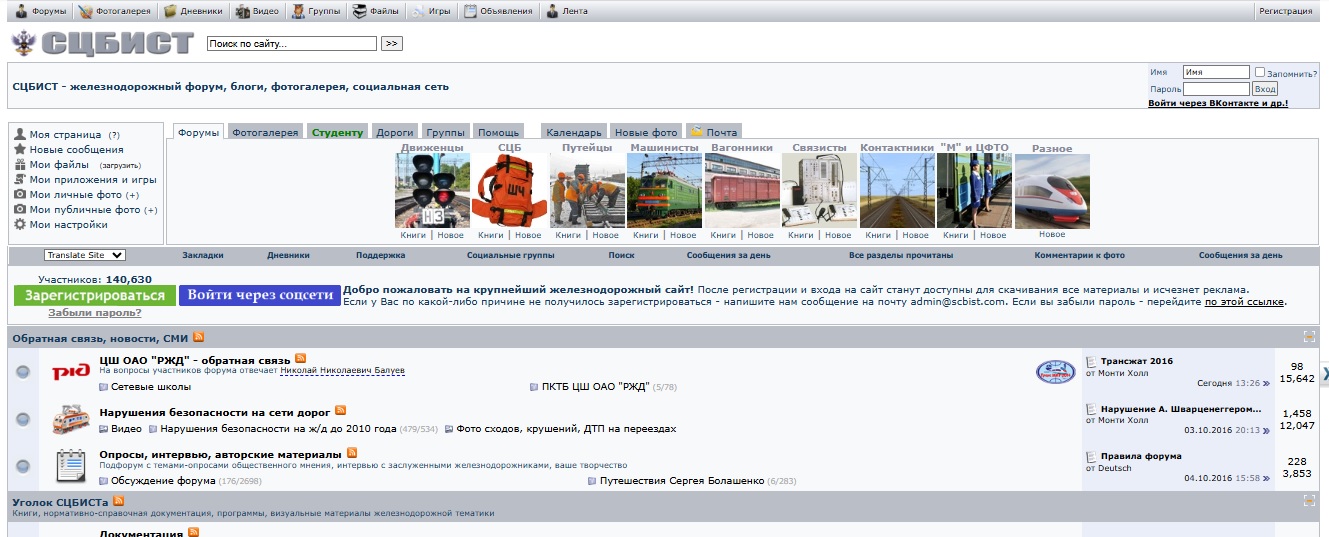
Task: Click the Забыли пароль? link
Action: pyautogui.click(x=95, y=313)
